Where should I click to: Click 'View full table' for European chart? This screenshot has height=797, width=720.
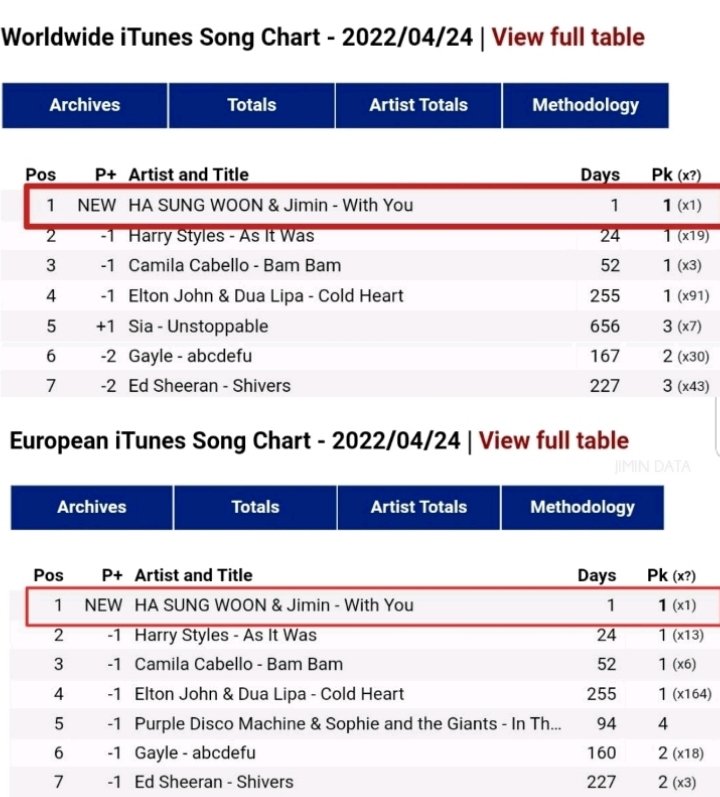coord(553,441)
